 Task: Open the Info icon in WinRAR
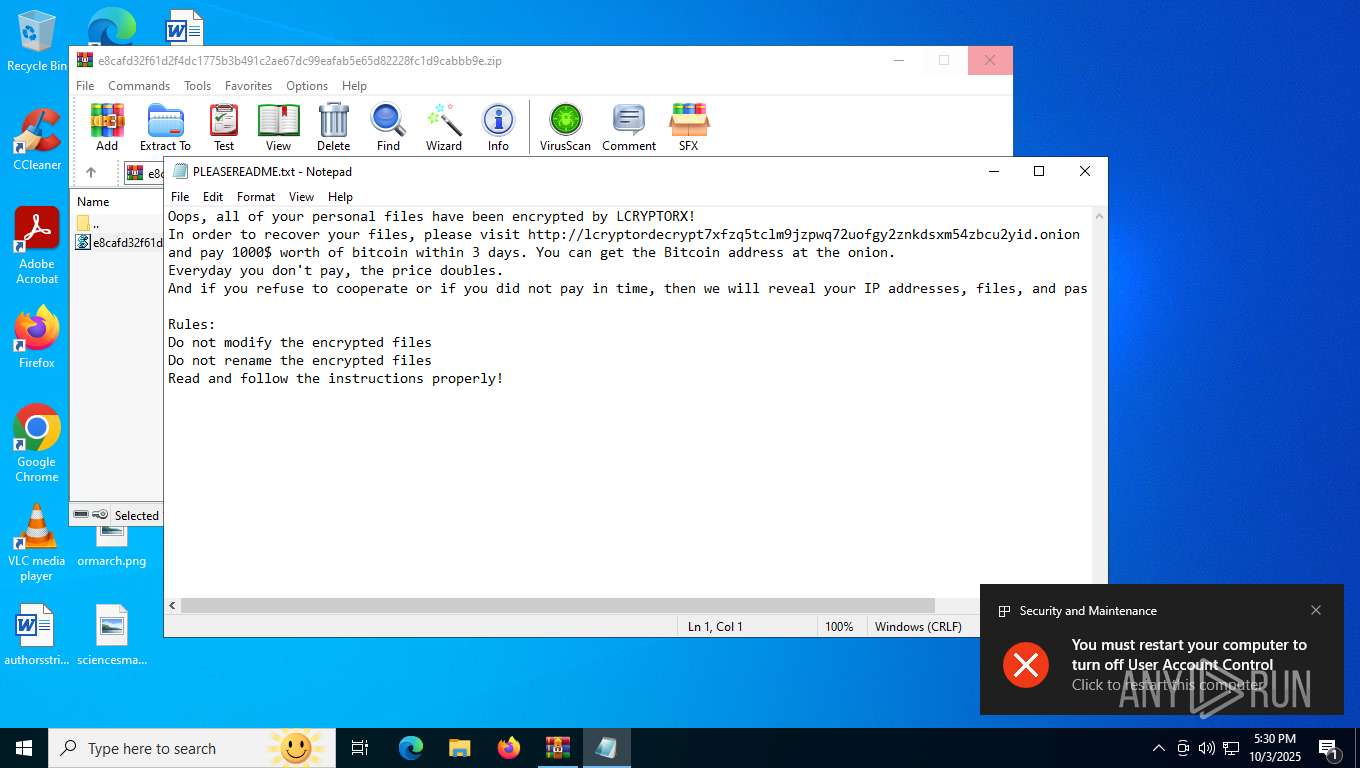tap(498, 127)
